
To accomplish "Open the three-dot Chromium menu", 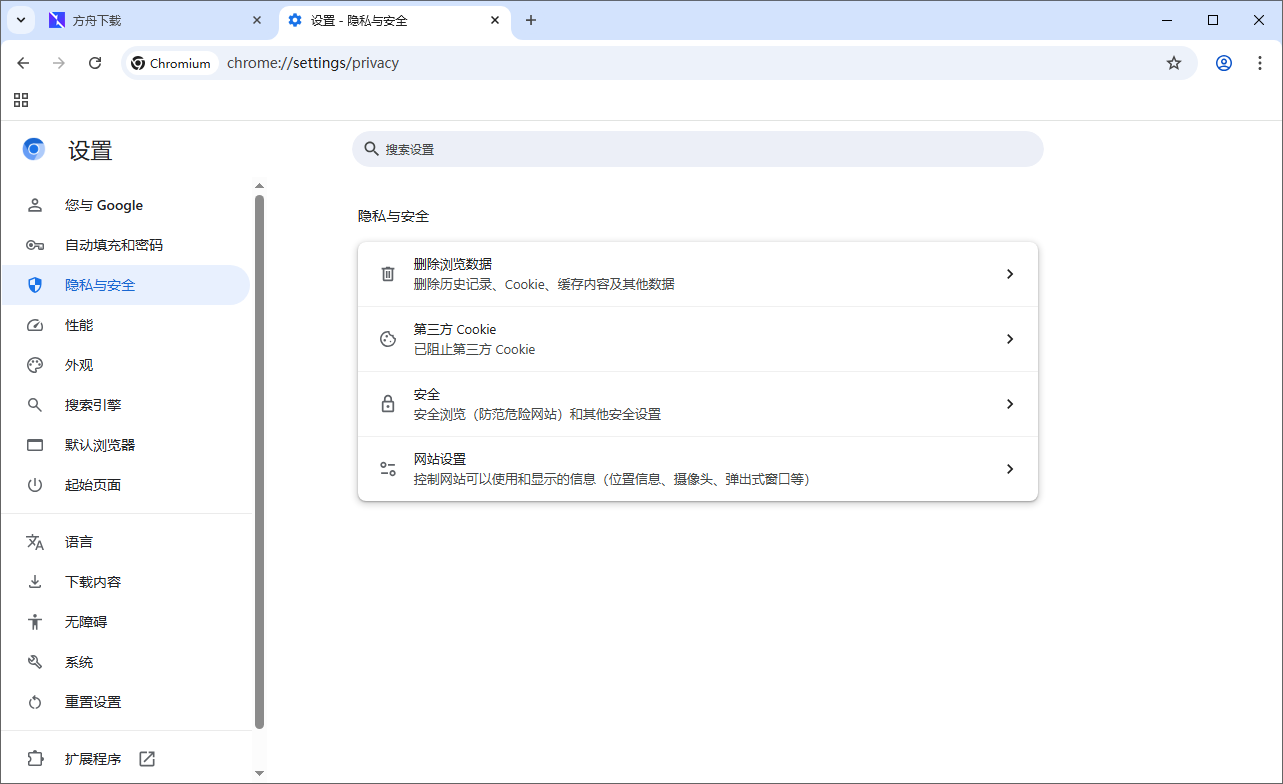I will click(1260, 62).
